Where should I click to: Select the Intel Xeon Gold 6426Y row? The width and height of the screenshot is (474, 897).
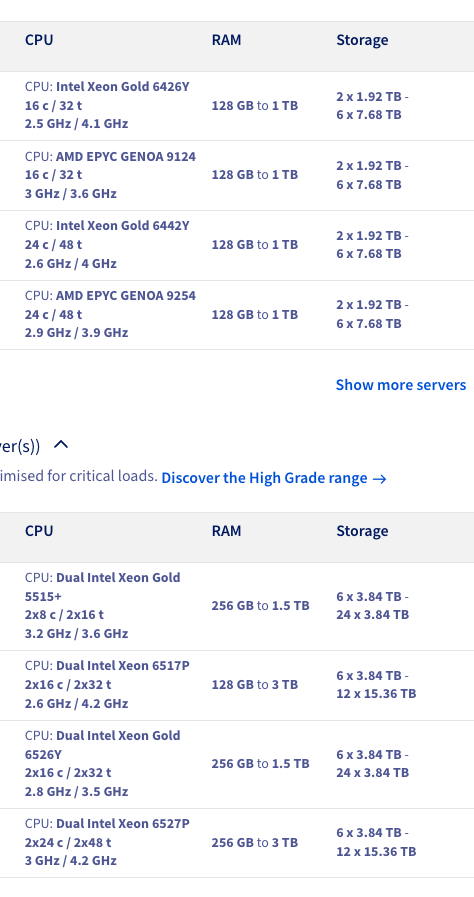[237, 106]
